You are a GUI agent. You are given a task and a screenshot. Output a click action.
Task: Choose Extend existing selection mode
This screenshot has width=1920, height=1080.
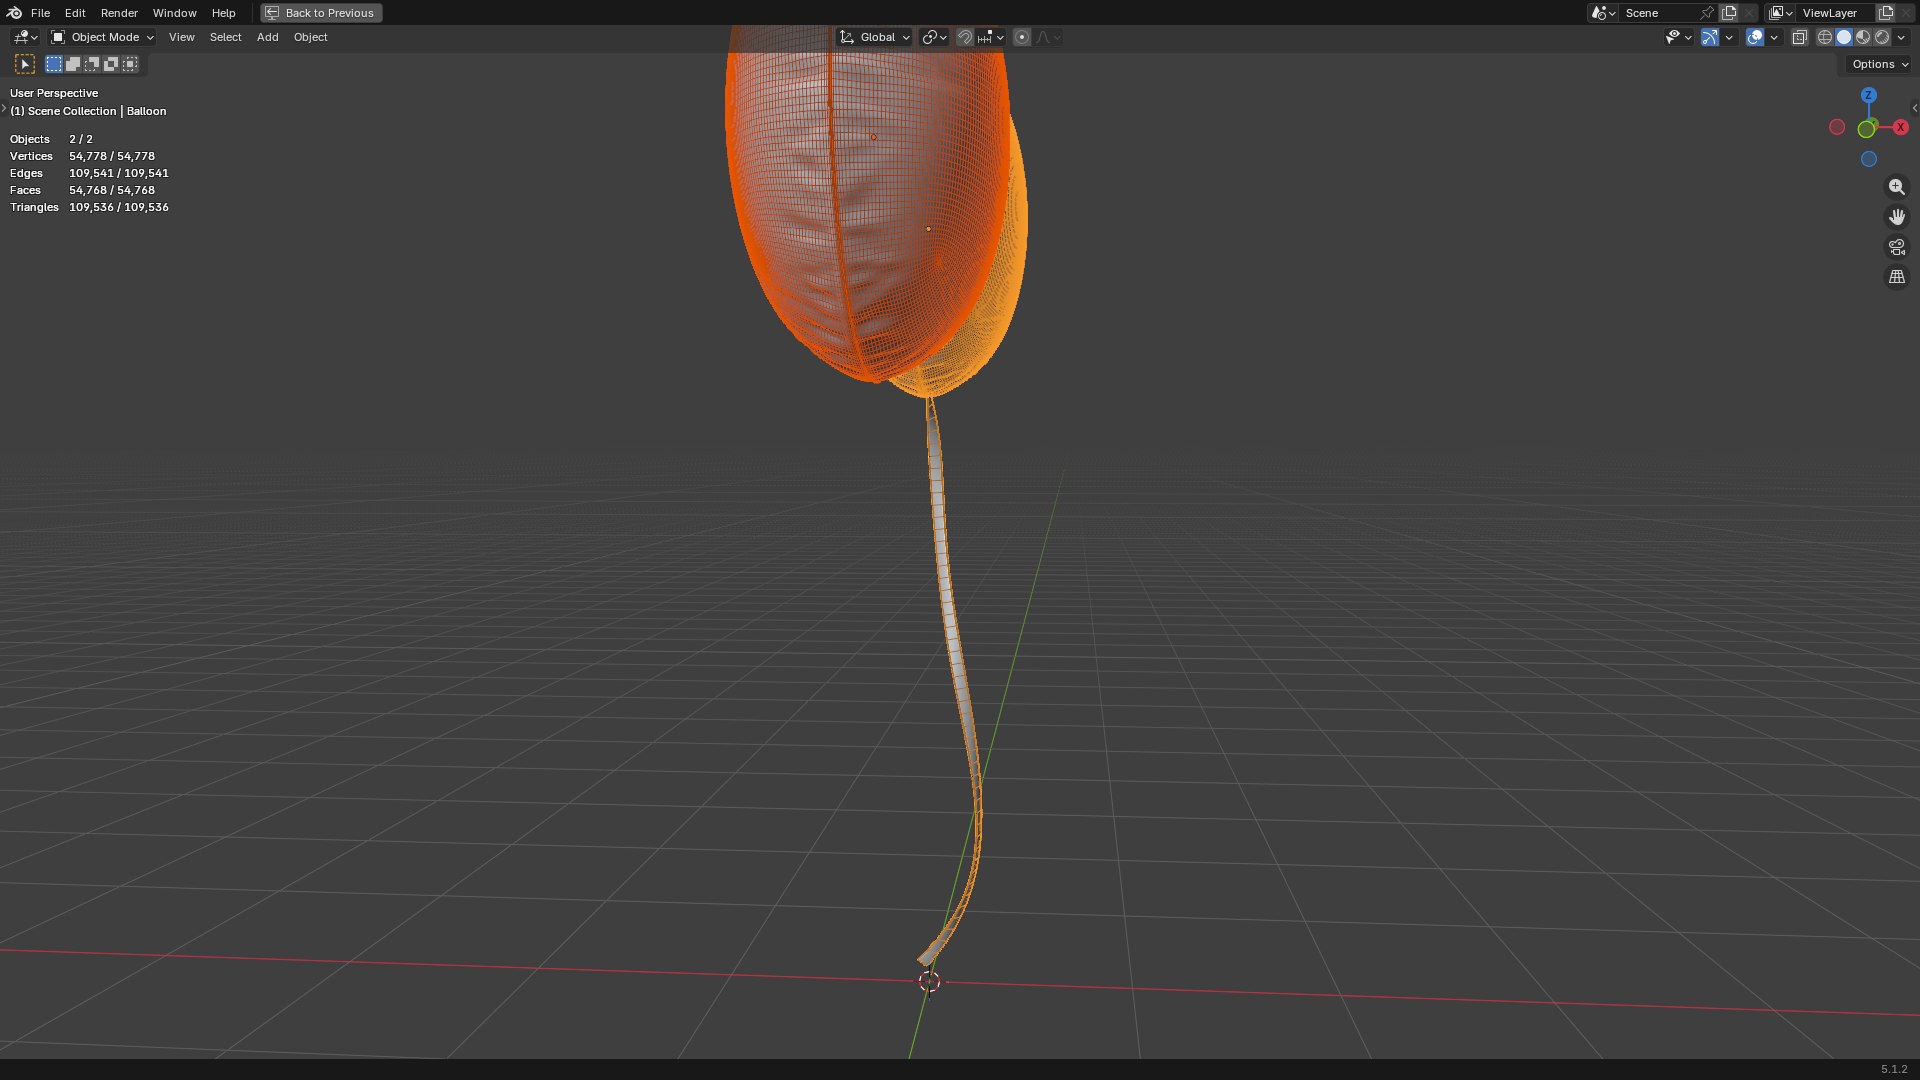pyautogui.click(x=73, y=64)
